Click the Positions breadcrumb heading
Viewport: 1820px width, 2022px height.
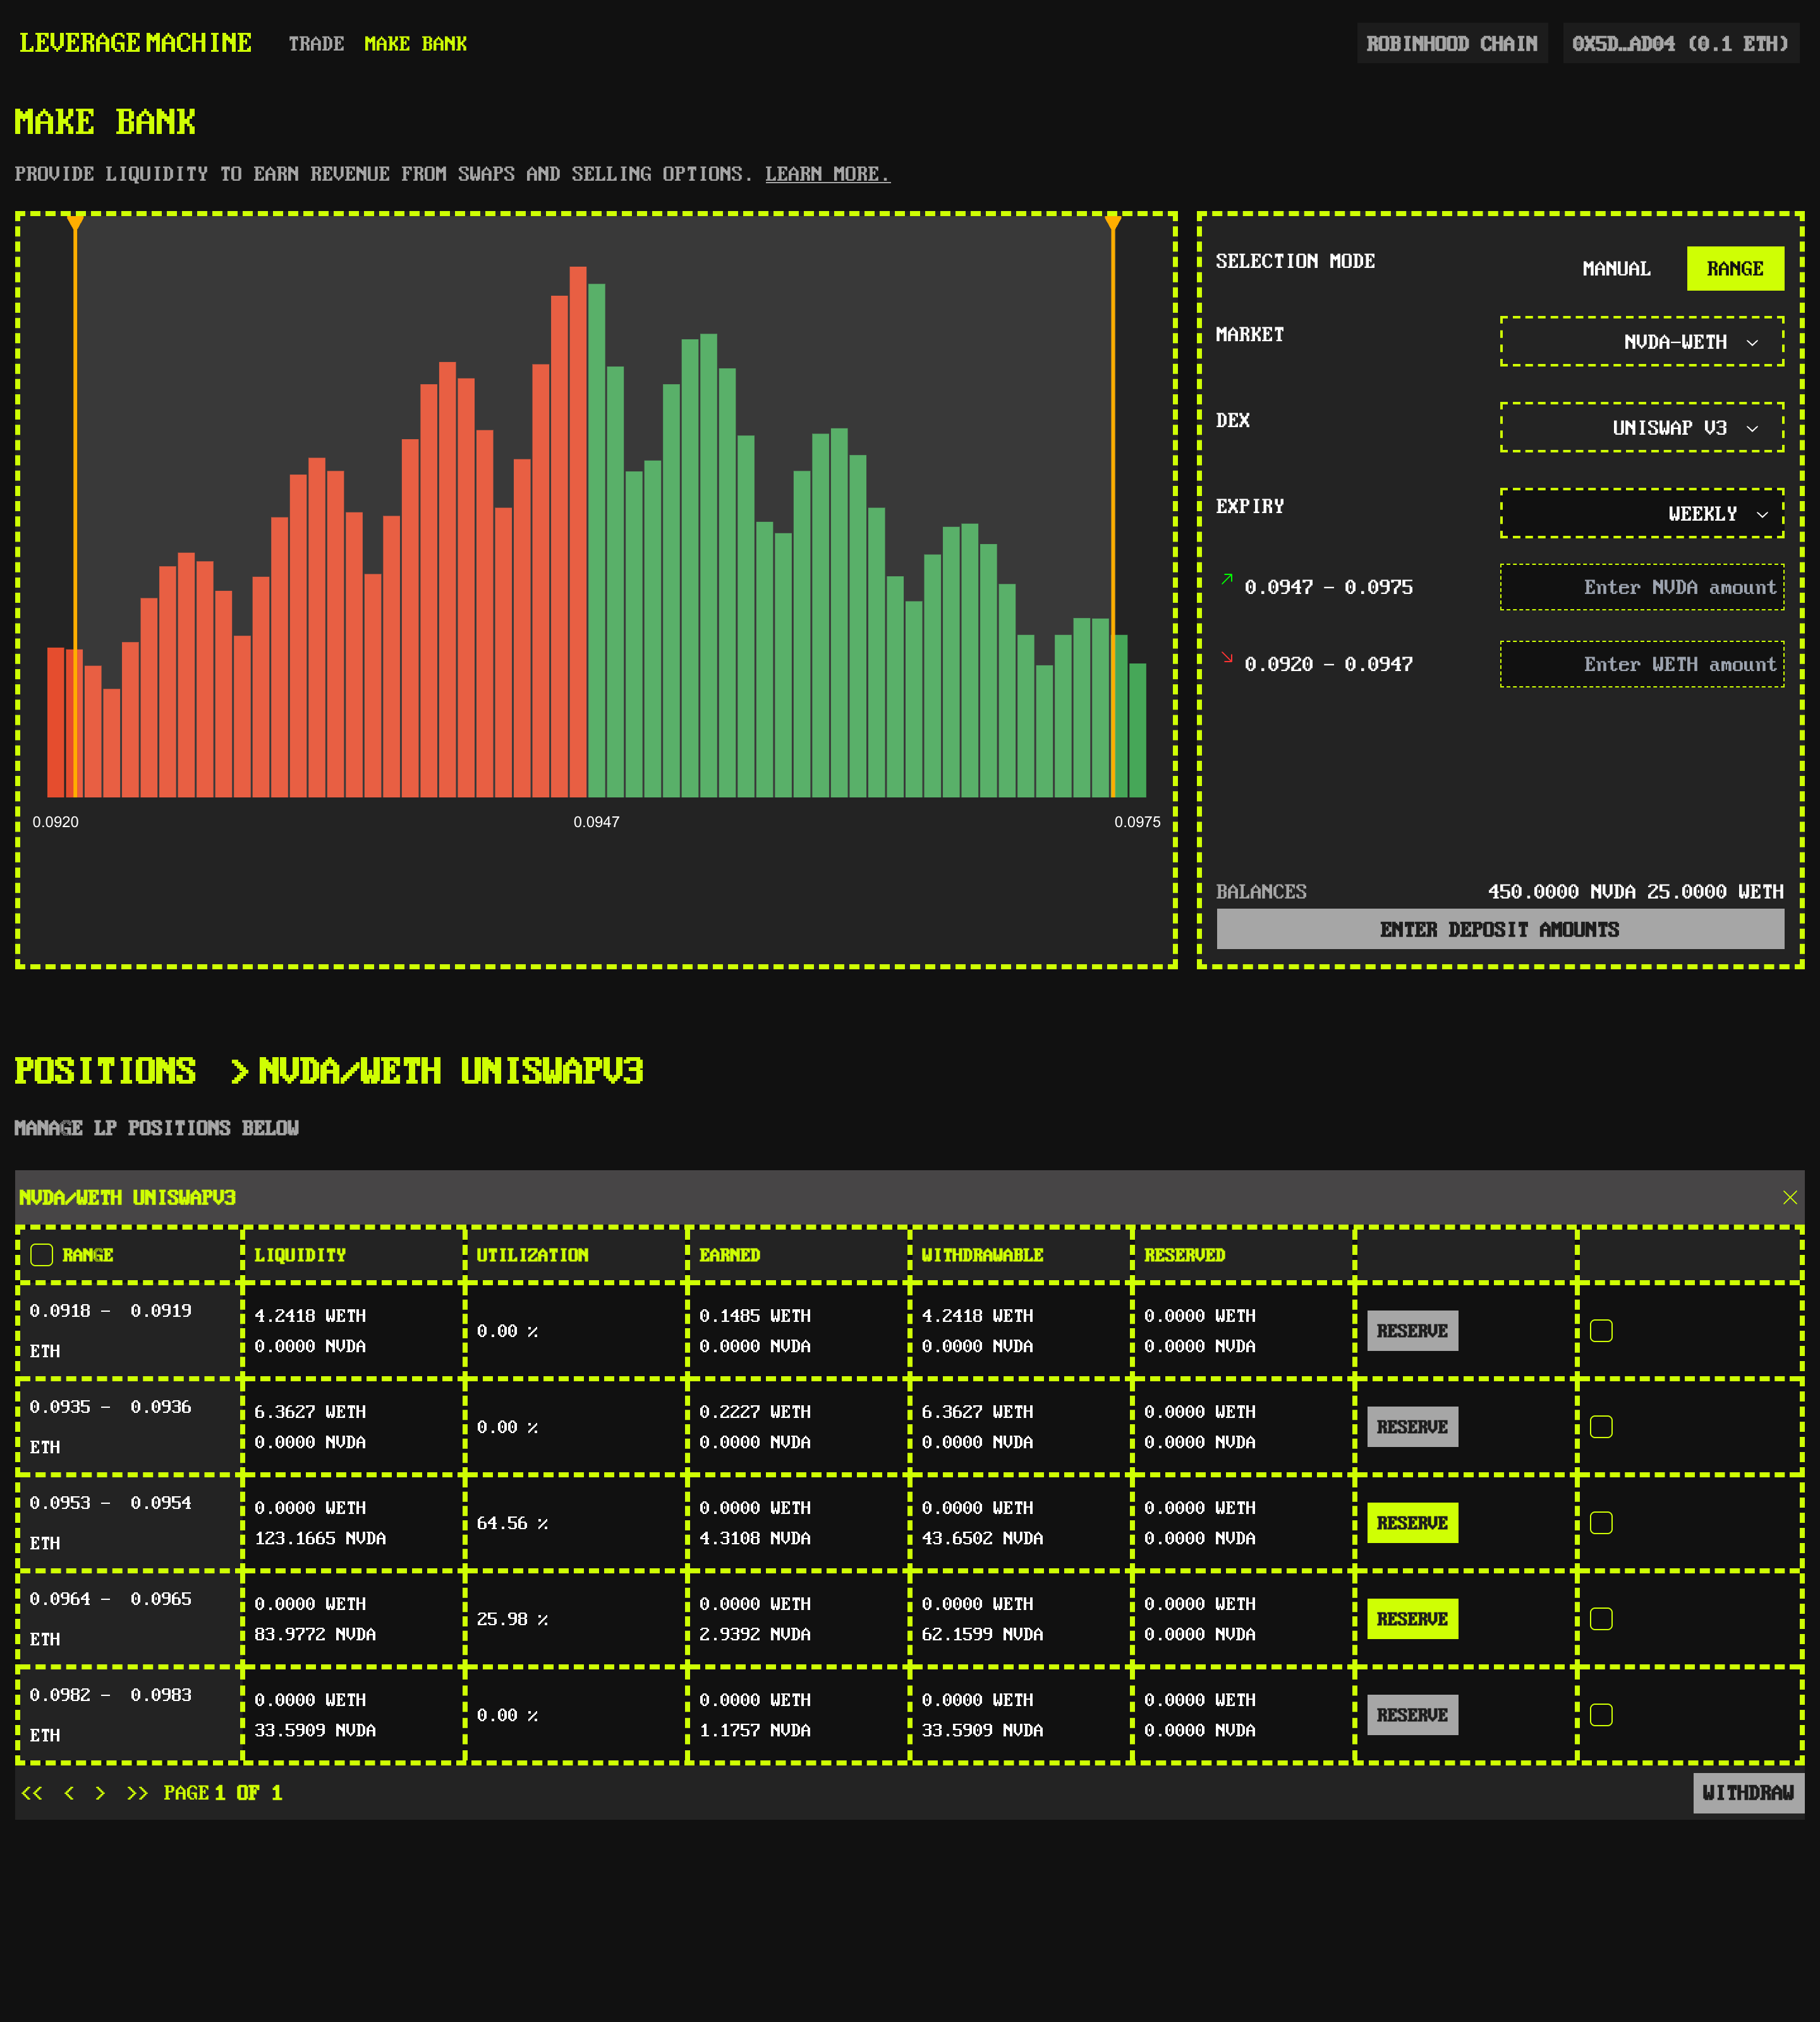click(x=105, y=1072)
